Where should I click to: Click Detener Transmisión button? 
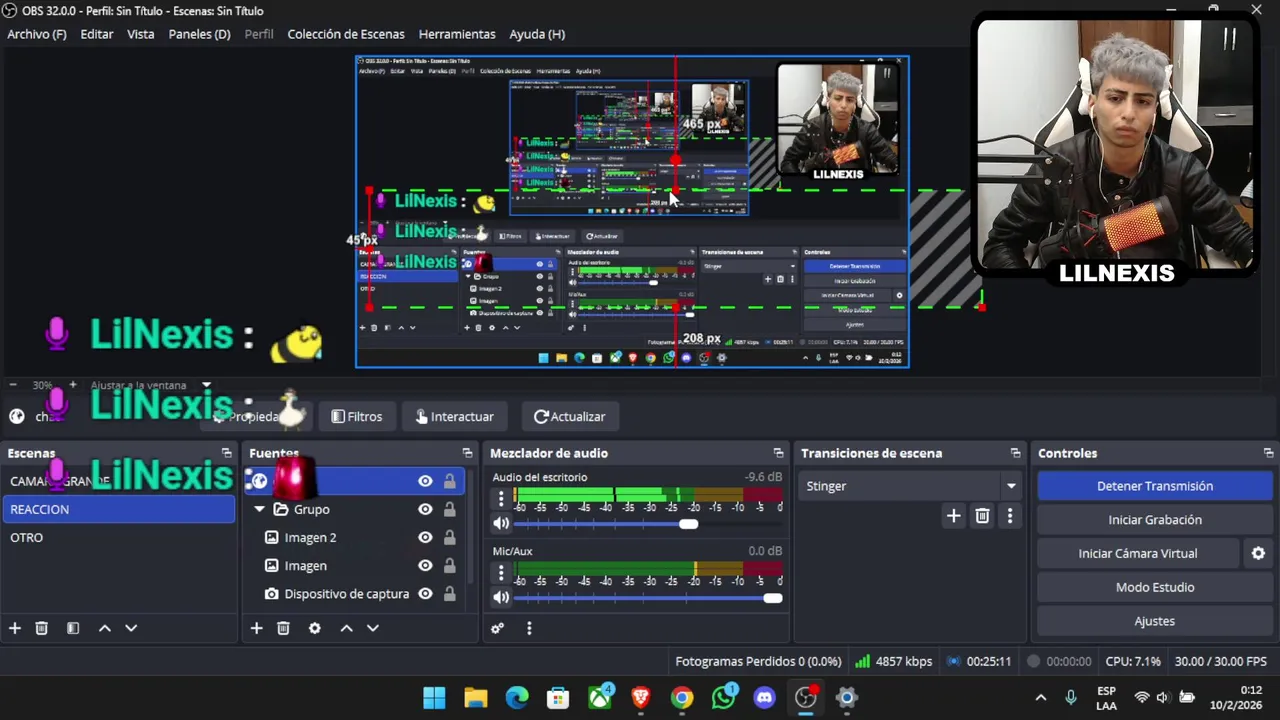(x=1155, y=486)
